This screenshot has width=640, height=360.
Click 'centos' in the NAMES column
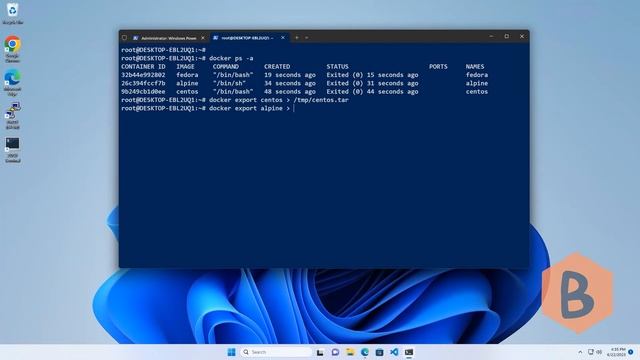477,92
